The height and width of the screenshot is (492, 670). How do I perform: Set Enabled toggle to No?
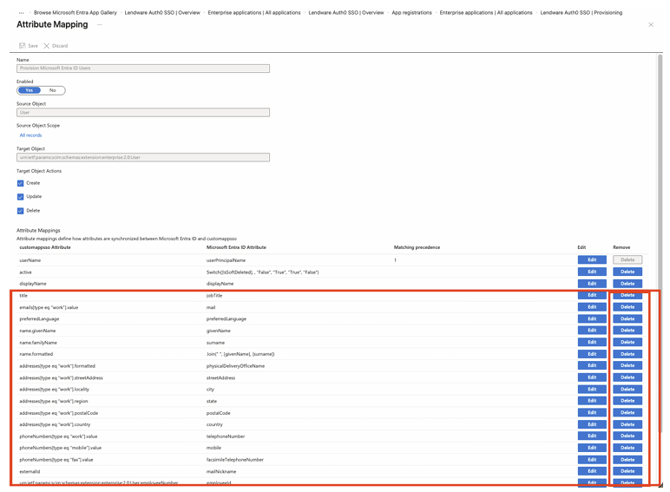click(x=53, y=90)
